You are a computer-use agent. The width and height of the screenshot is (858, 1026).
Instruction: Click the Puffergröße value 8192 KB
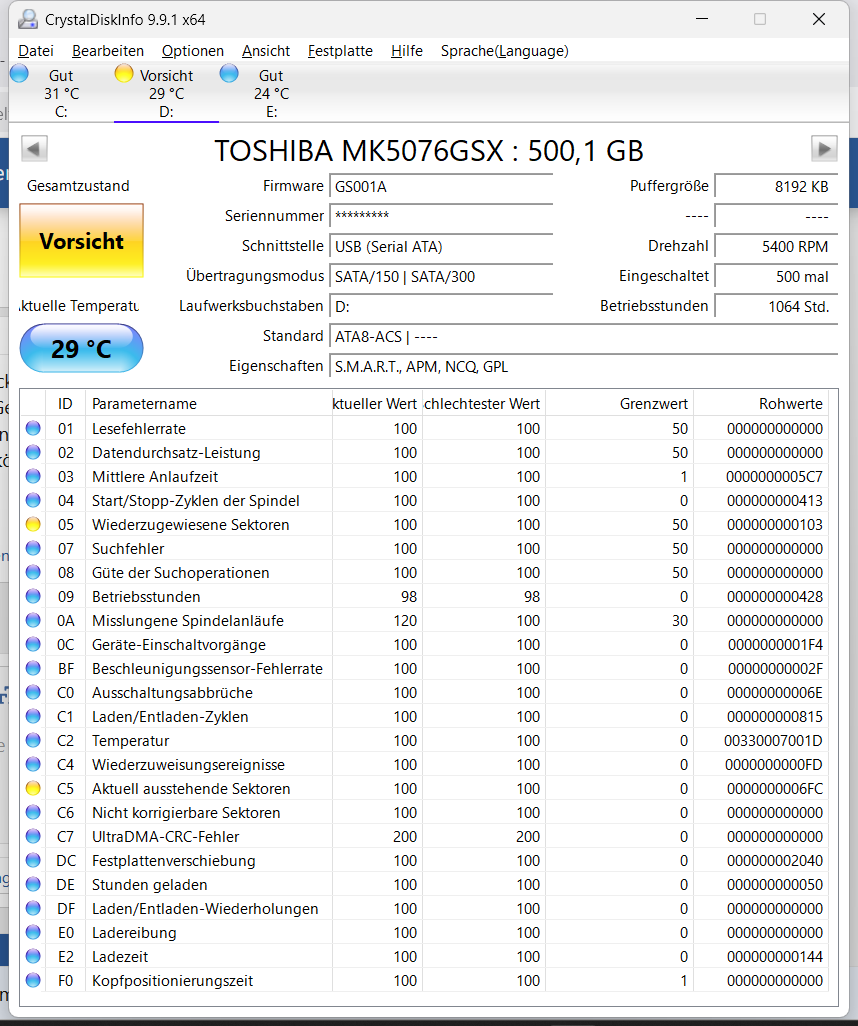coord(776,186)
